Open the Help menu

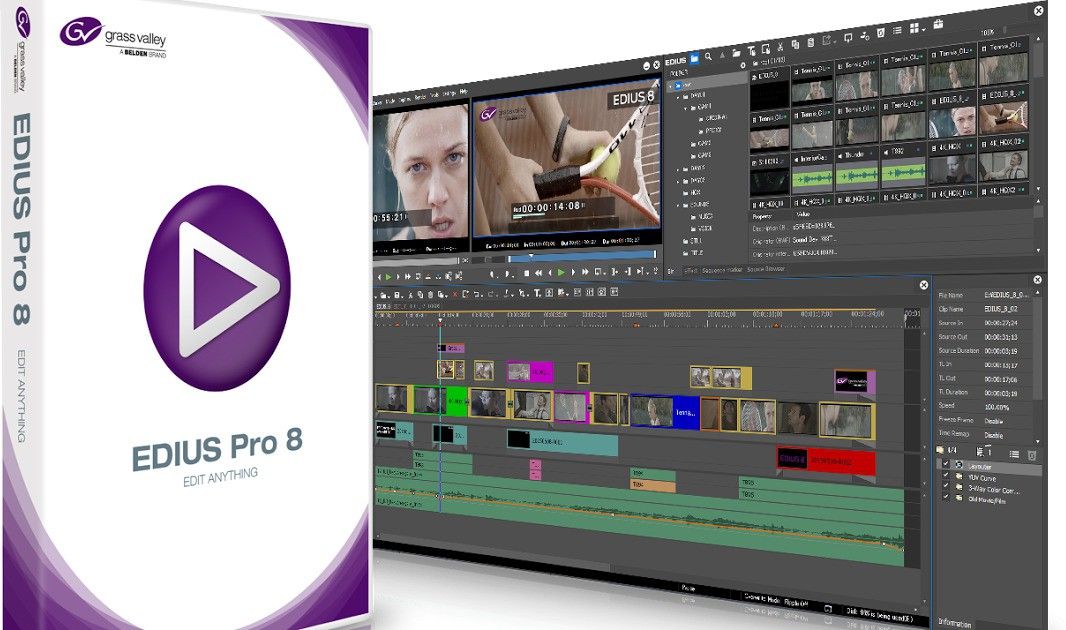click(x=464, y=92)
